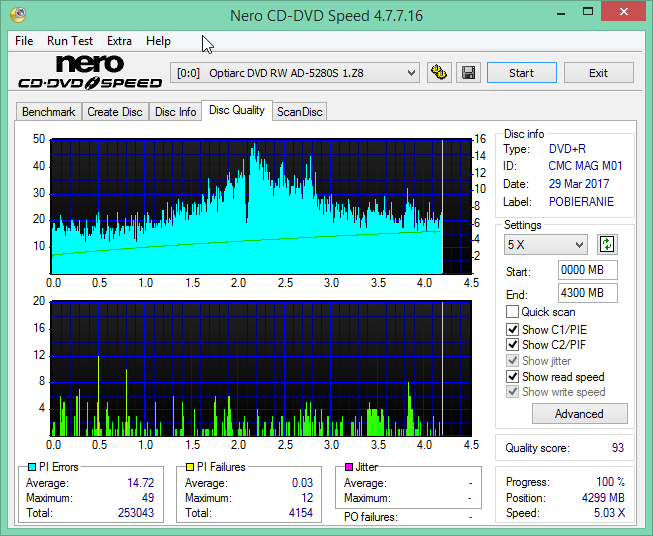
Task: Open the Extra menu
Action: point(119,41)
